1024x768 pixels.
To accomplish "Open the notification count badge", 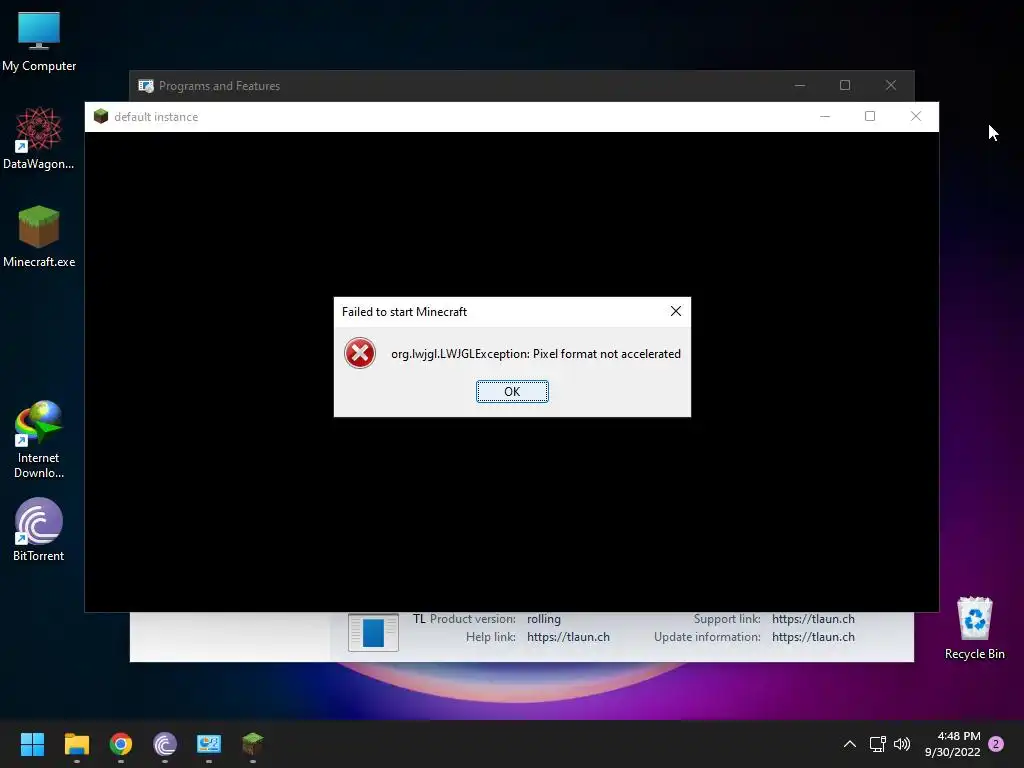I will click(x=997, y=744).
